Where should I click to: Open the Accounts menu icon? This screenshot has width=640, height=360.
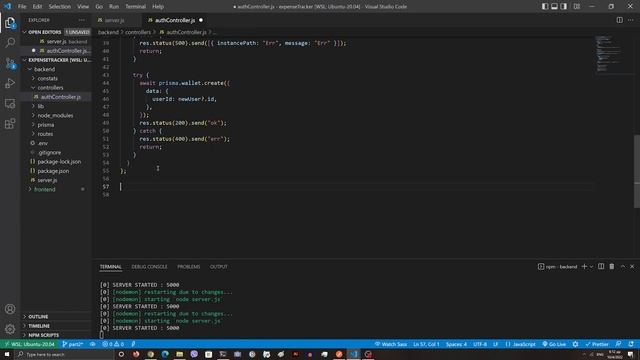pyautogui.click(x=10, y=309)
